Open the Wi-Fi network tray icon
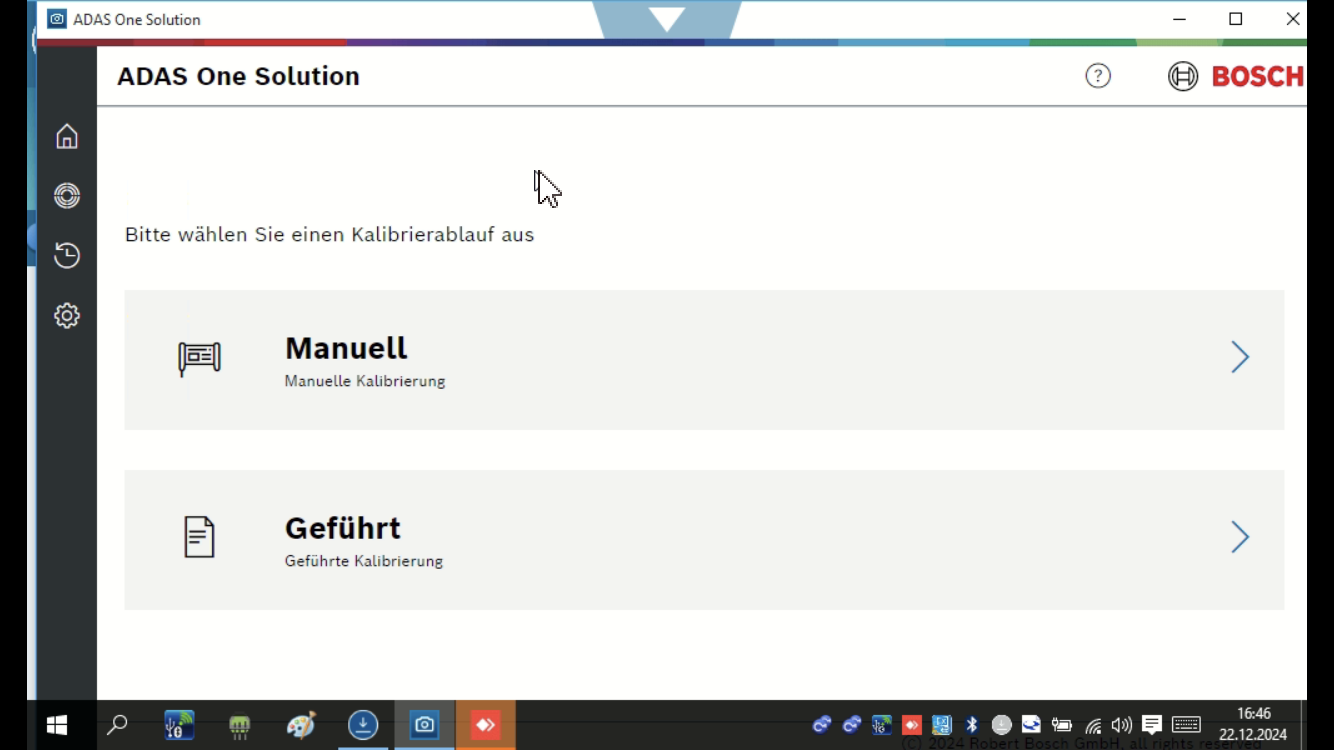The width and height of the screenshot is (1334, 750). [x=1093, y=726]
